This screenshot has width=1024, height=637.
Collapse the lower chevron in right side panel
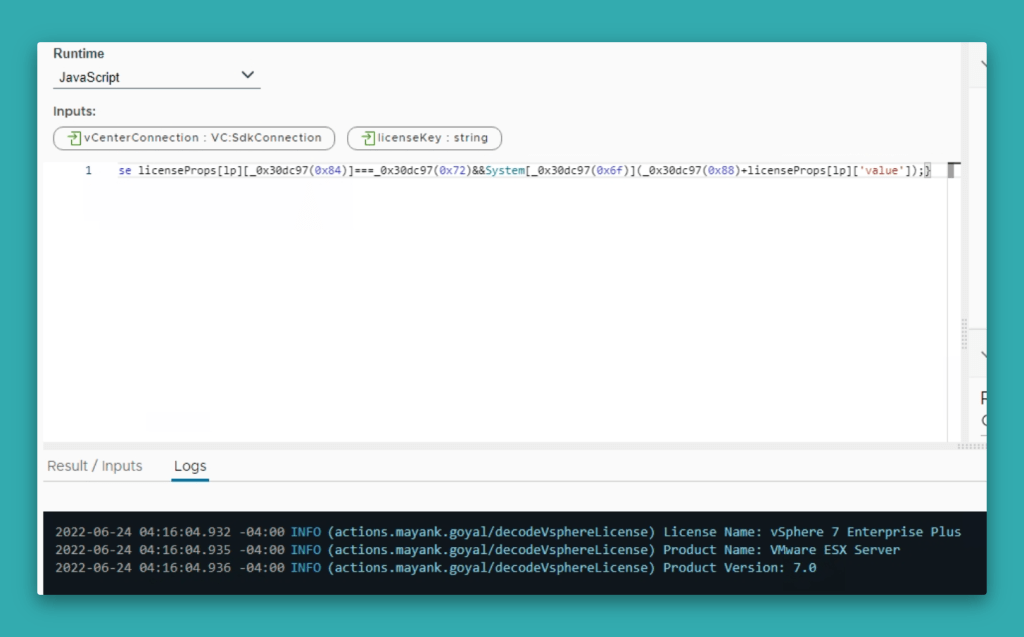[x=983, y=354]
